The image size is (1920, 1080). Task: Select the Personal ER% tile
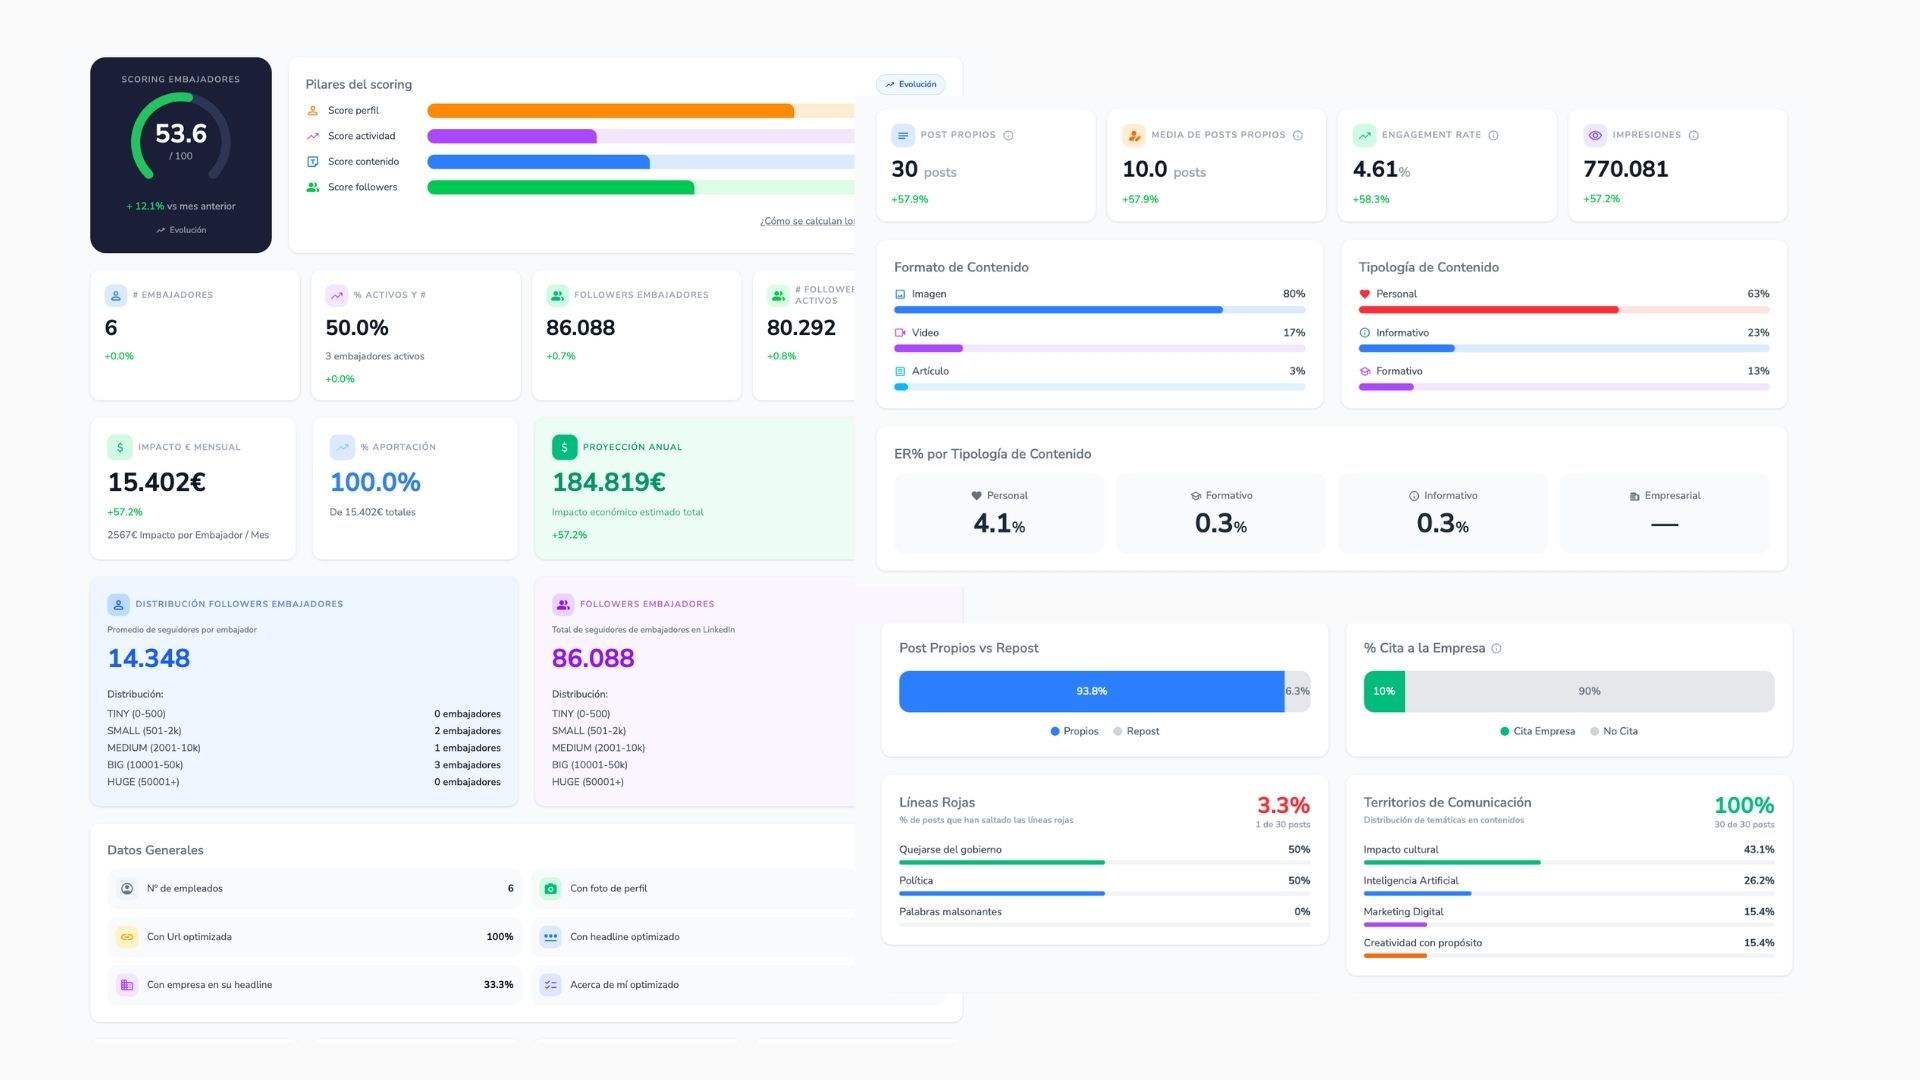click(999, 514)
